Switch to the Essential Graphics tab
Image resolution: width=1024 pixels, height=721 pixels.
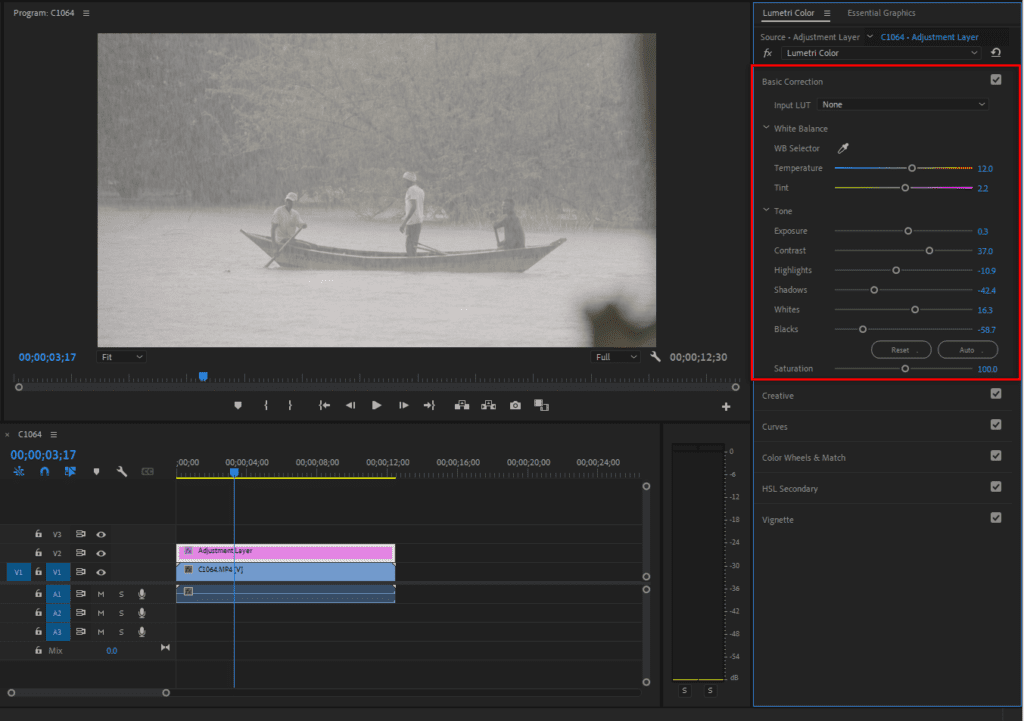881,13
